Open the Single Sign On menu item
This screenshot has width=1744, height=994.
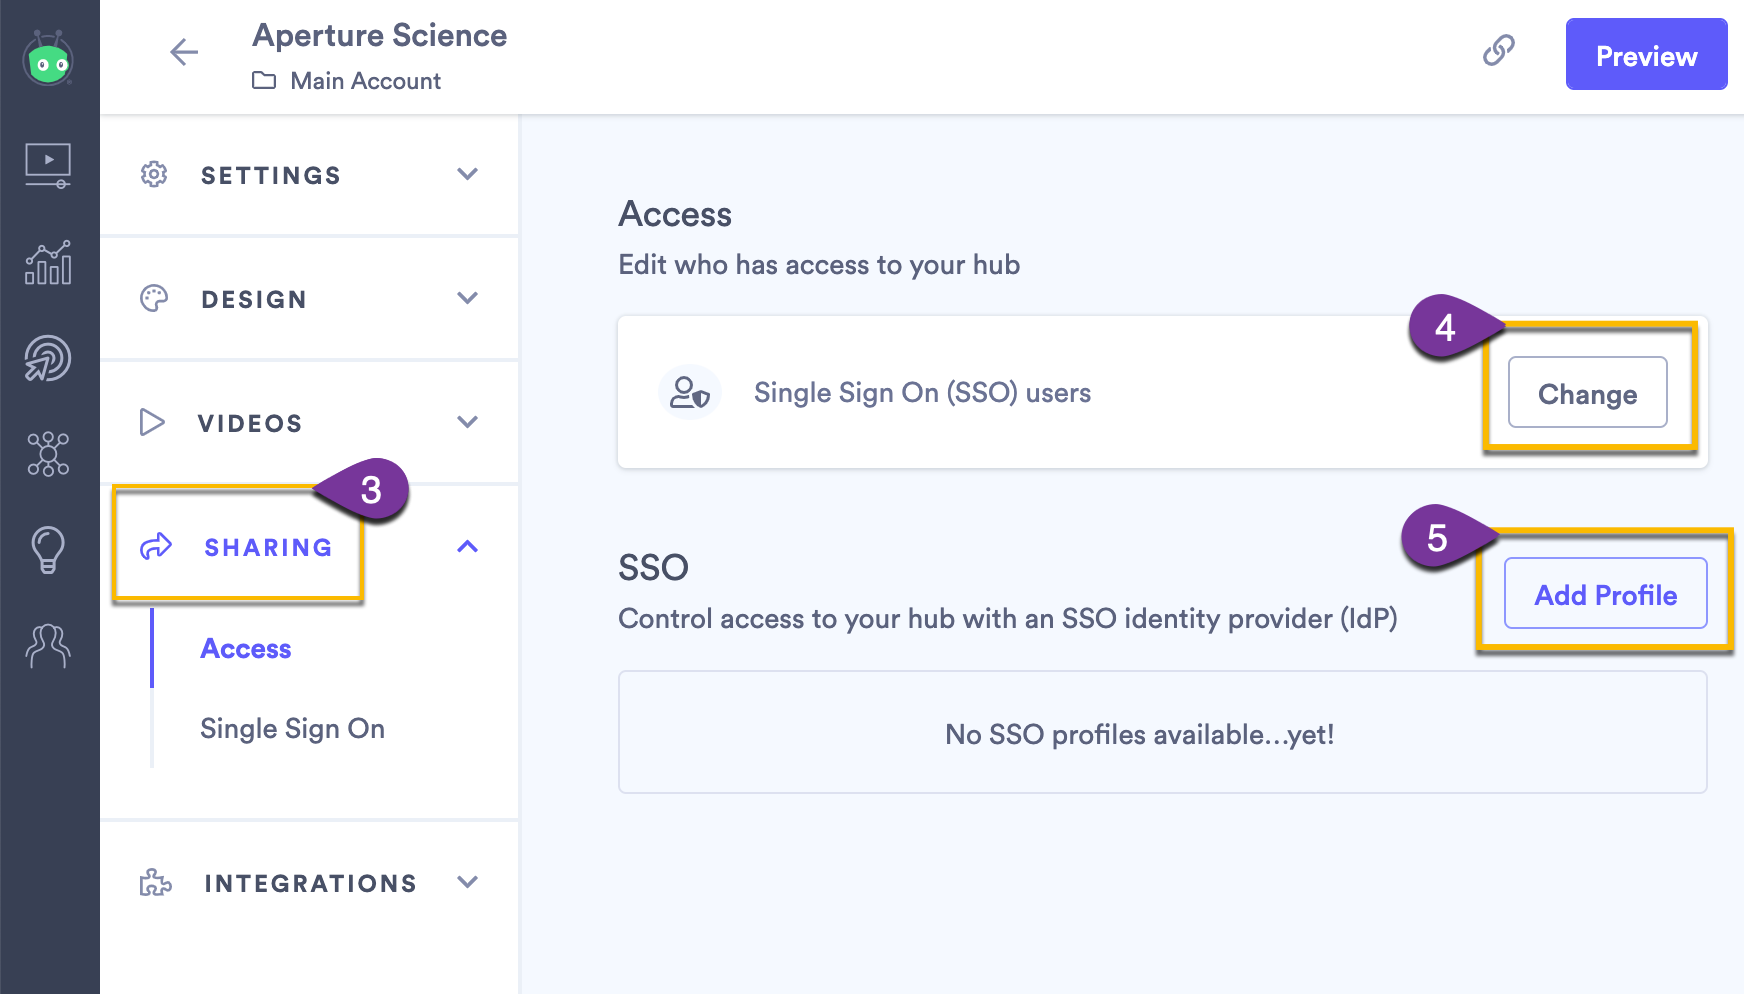click(293, 728)
